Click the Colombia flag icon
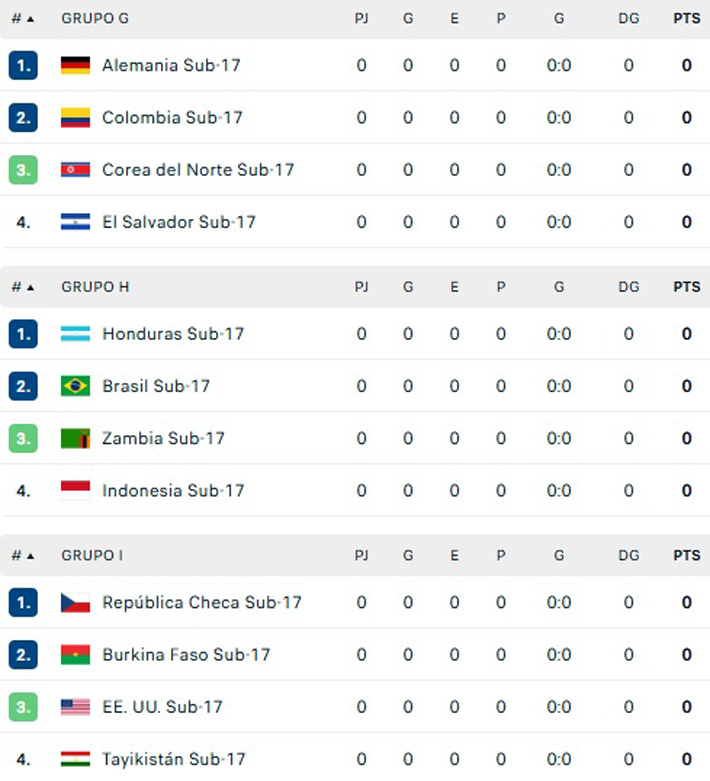The image size is (710, 781). pyautogui.click(x=75, y=118)
